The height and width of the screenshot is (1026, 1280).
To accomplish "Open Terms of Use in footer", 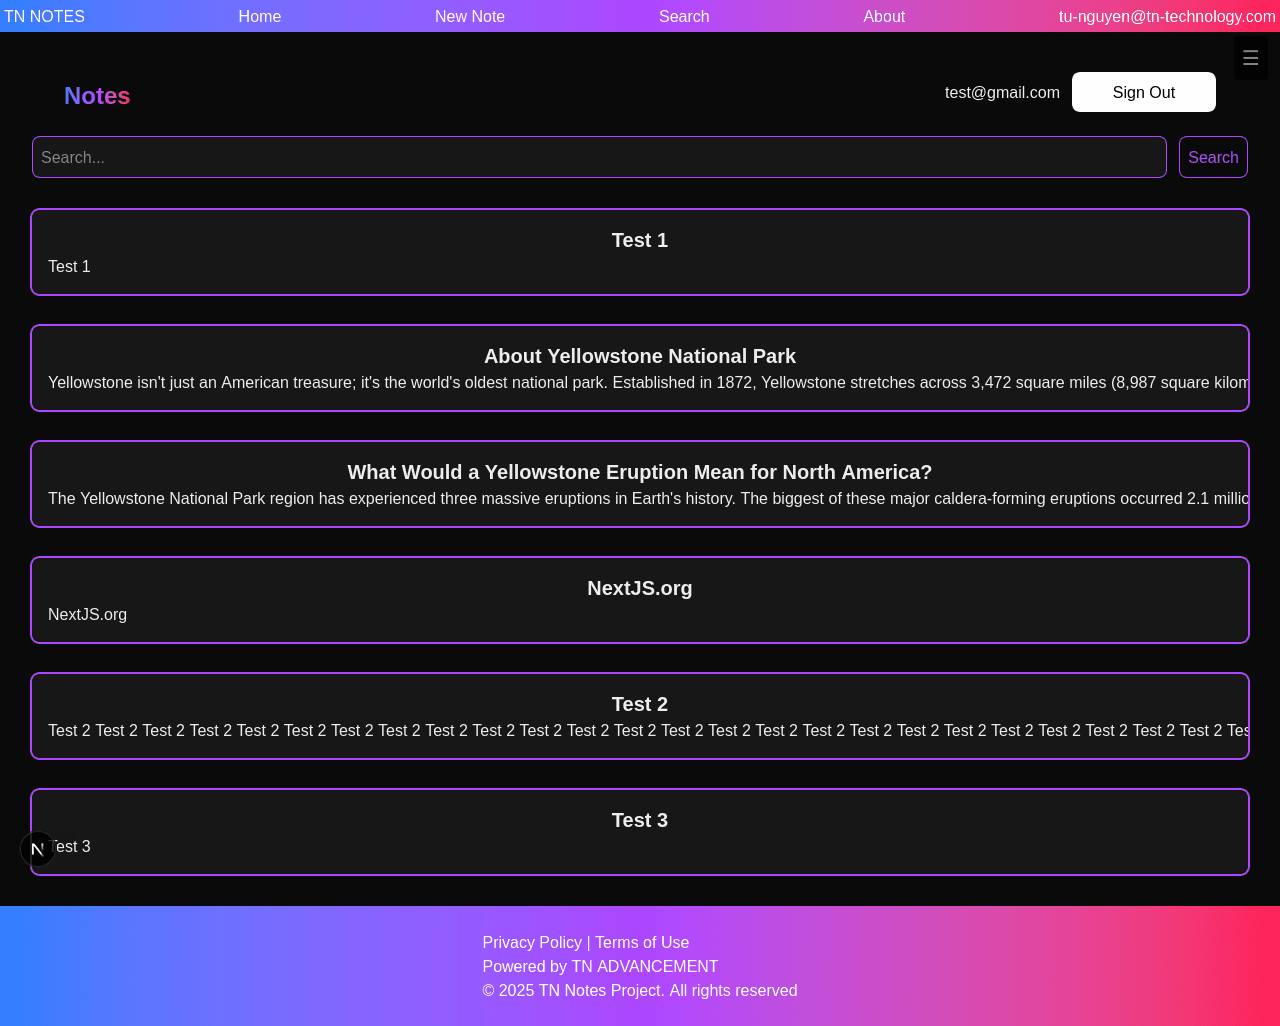I will pyautogui.click(x=642, y=942).
